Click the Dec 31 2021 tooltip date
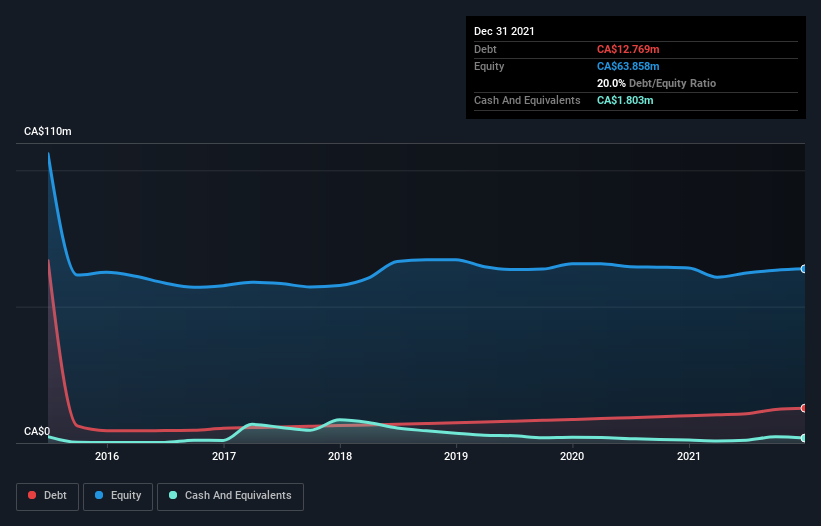The image size is (821, 526). point(504,31)
